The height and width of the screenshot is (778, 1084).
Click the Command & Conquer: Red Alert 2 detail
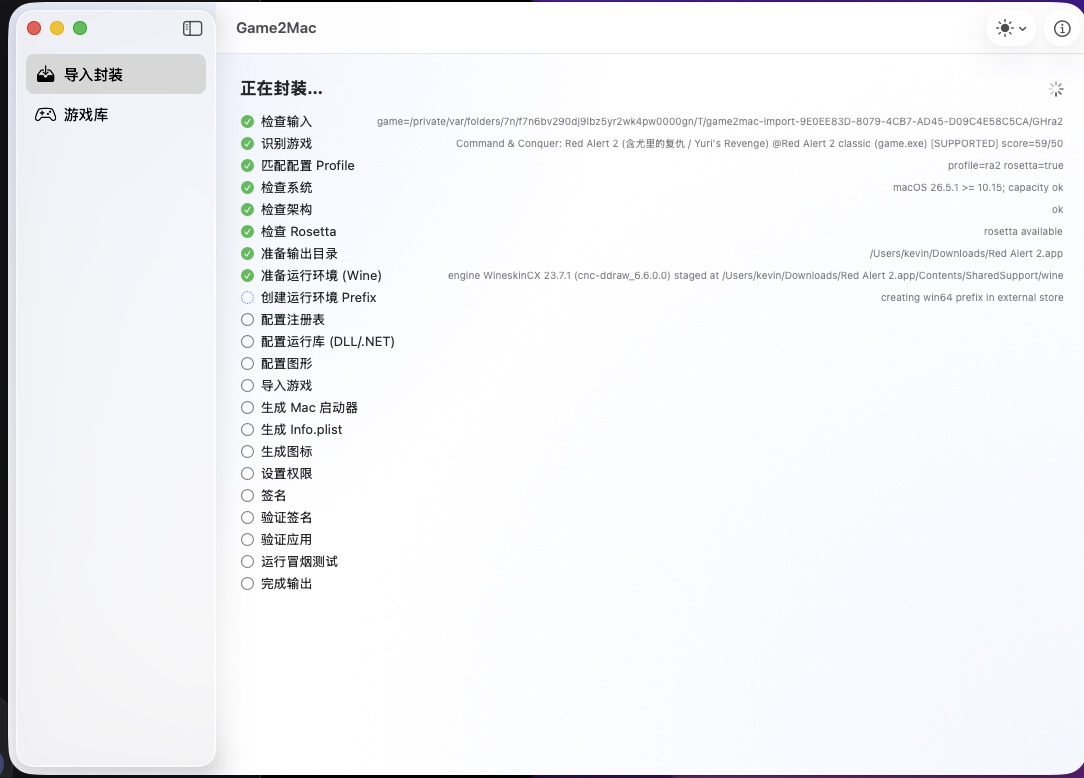759,144
